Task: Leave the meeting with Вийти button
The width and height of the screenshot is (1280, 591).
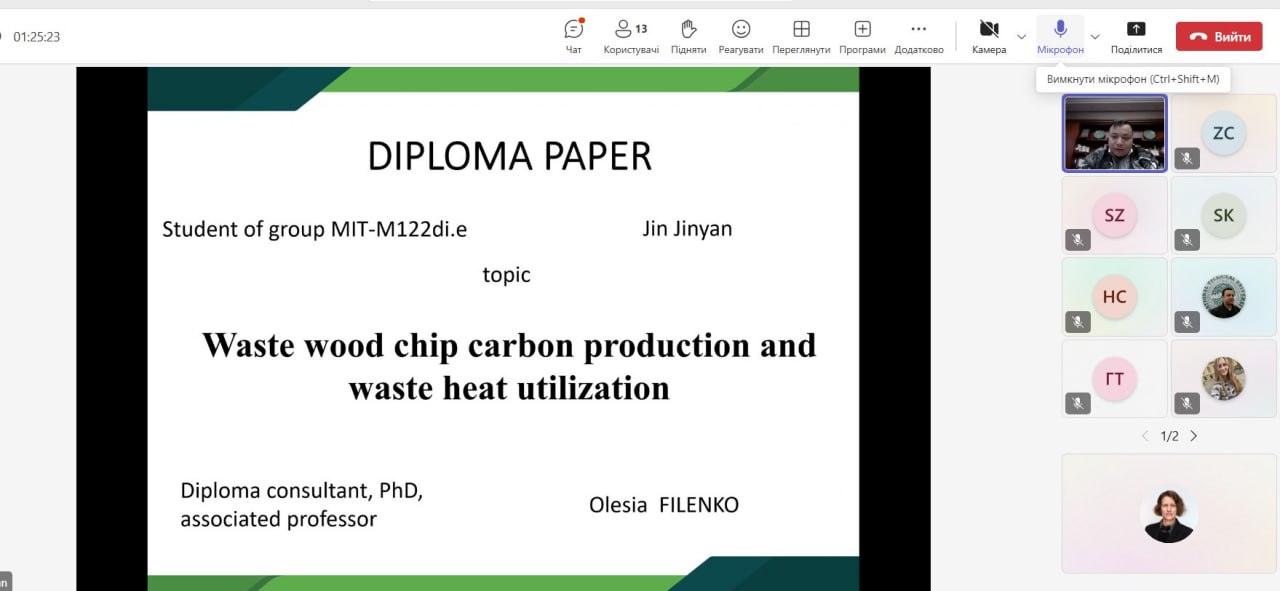Action: tap(1219, 37)
